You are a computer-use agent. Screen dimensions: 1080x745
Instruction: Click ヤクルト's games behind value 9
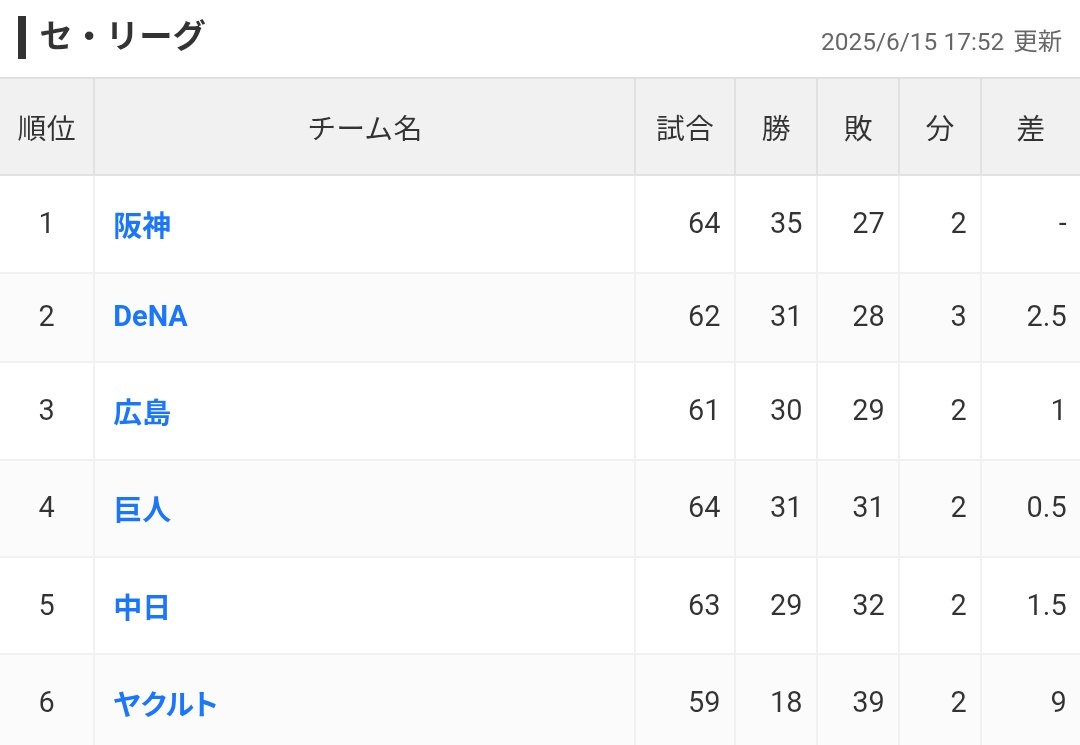click(x=1058, y=703)
